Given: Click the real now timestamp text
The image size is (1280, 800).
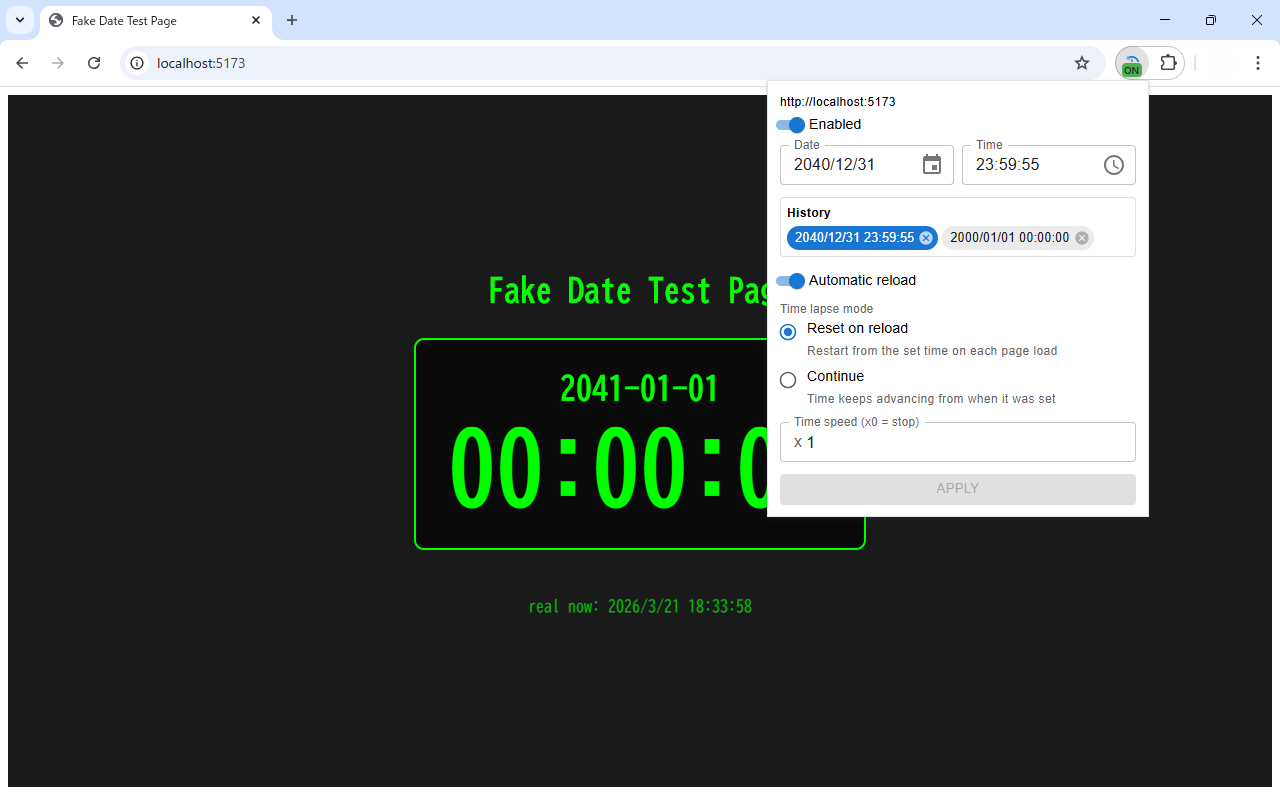Looking at the screenshot, I should coord(640,606).
